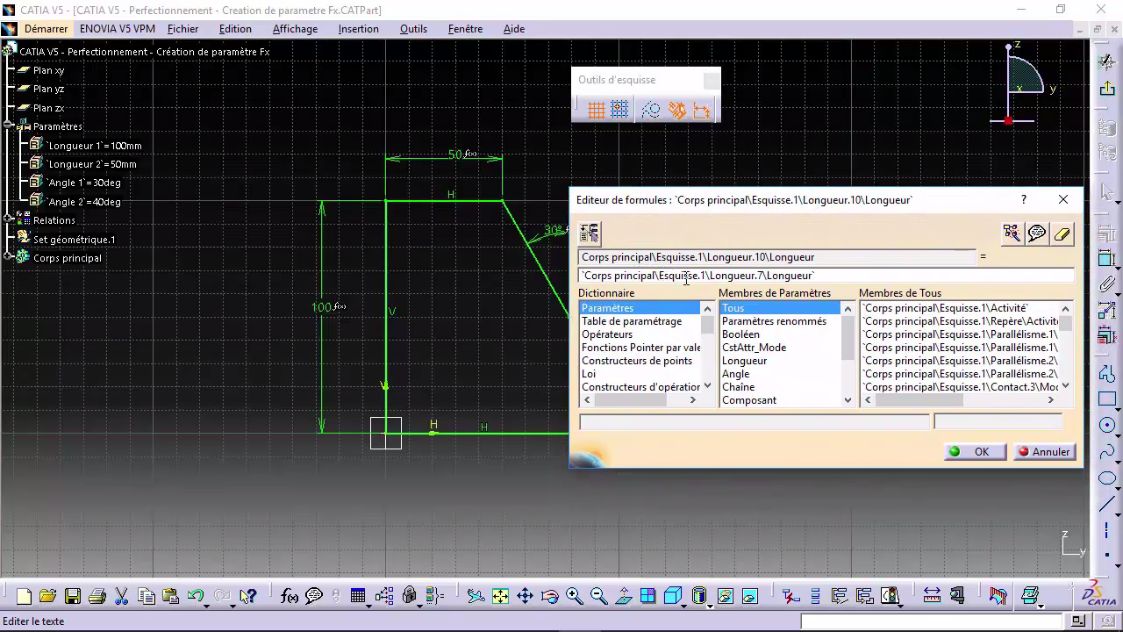This screenshot has width=1123, height=632.
Task: Toggle Dimensional Constraints in sketch tools
Action: (x=702, y=110)
